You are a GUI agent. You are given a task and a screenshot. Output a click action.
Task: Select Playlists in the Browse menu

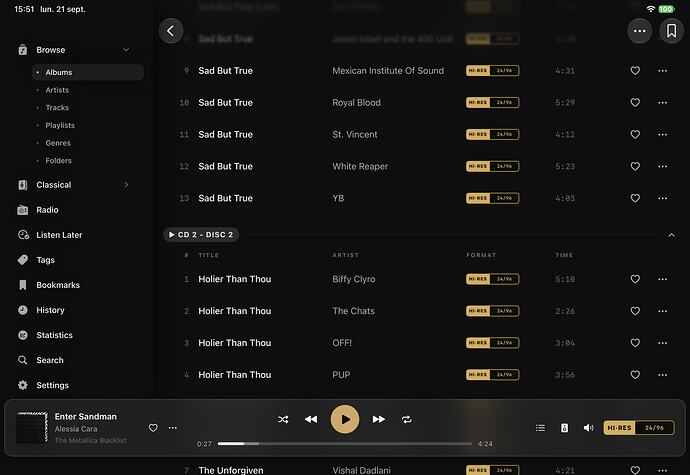click(60, 125)
